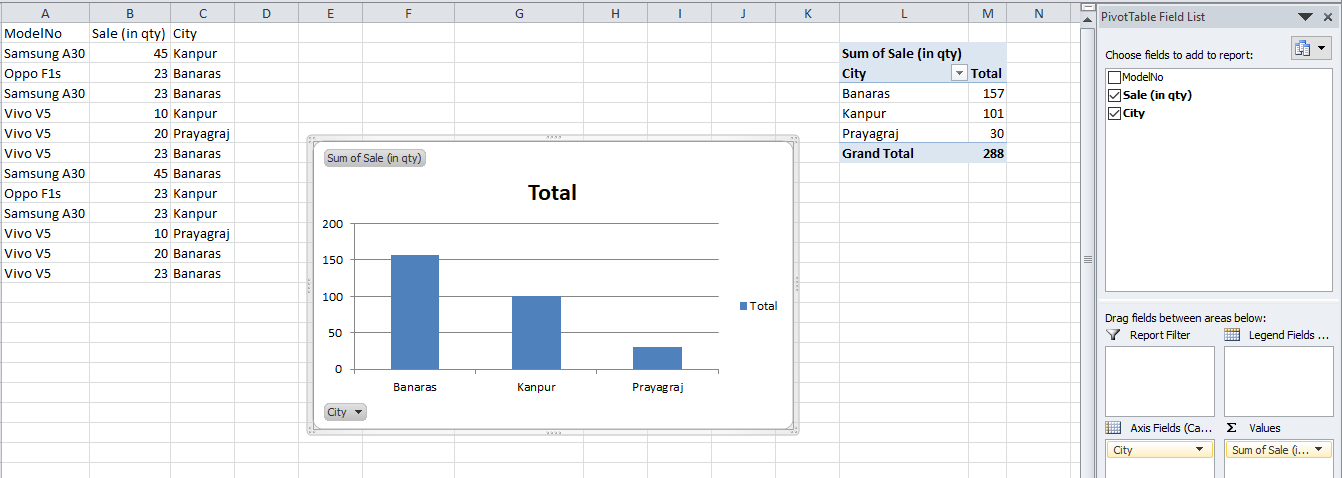
Task: Click the Axis Fields area icon
Action: 1114,427
